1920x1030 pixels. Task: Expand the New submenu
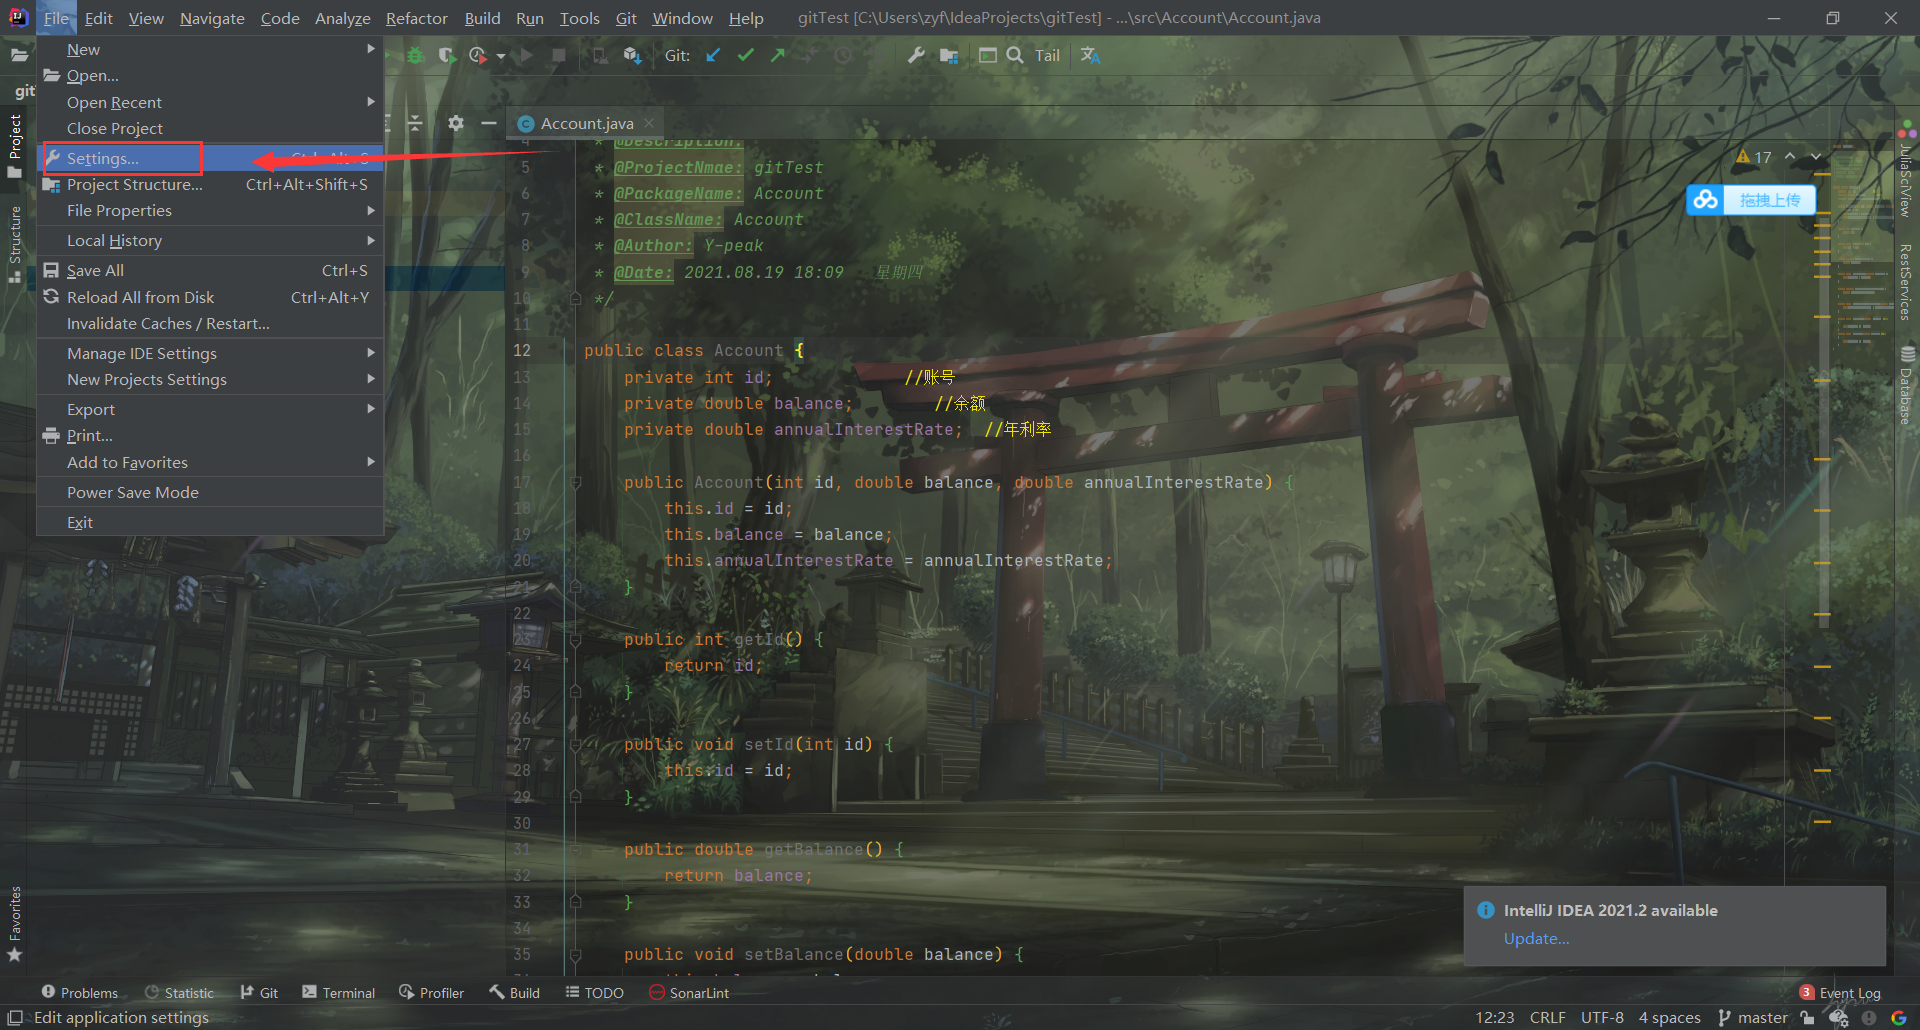click(x=210, y=49)
